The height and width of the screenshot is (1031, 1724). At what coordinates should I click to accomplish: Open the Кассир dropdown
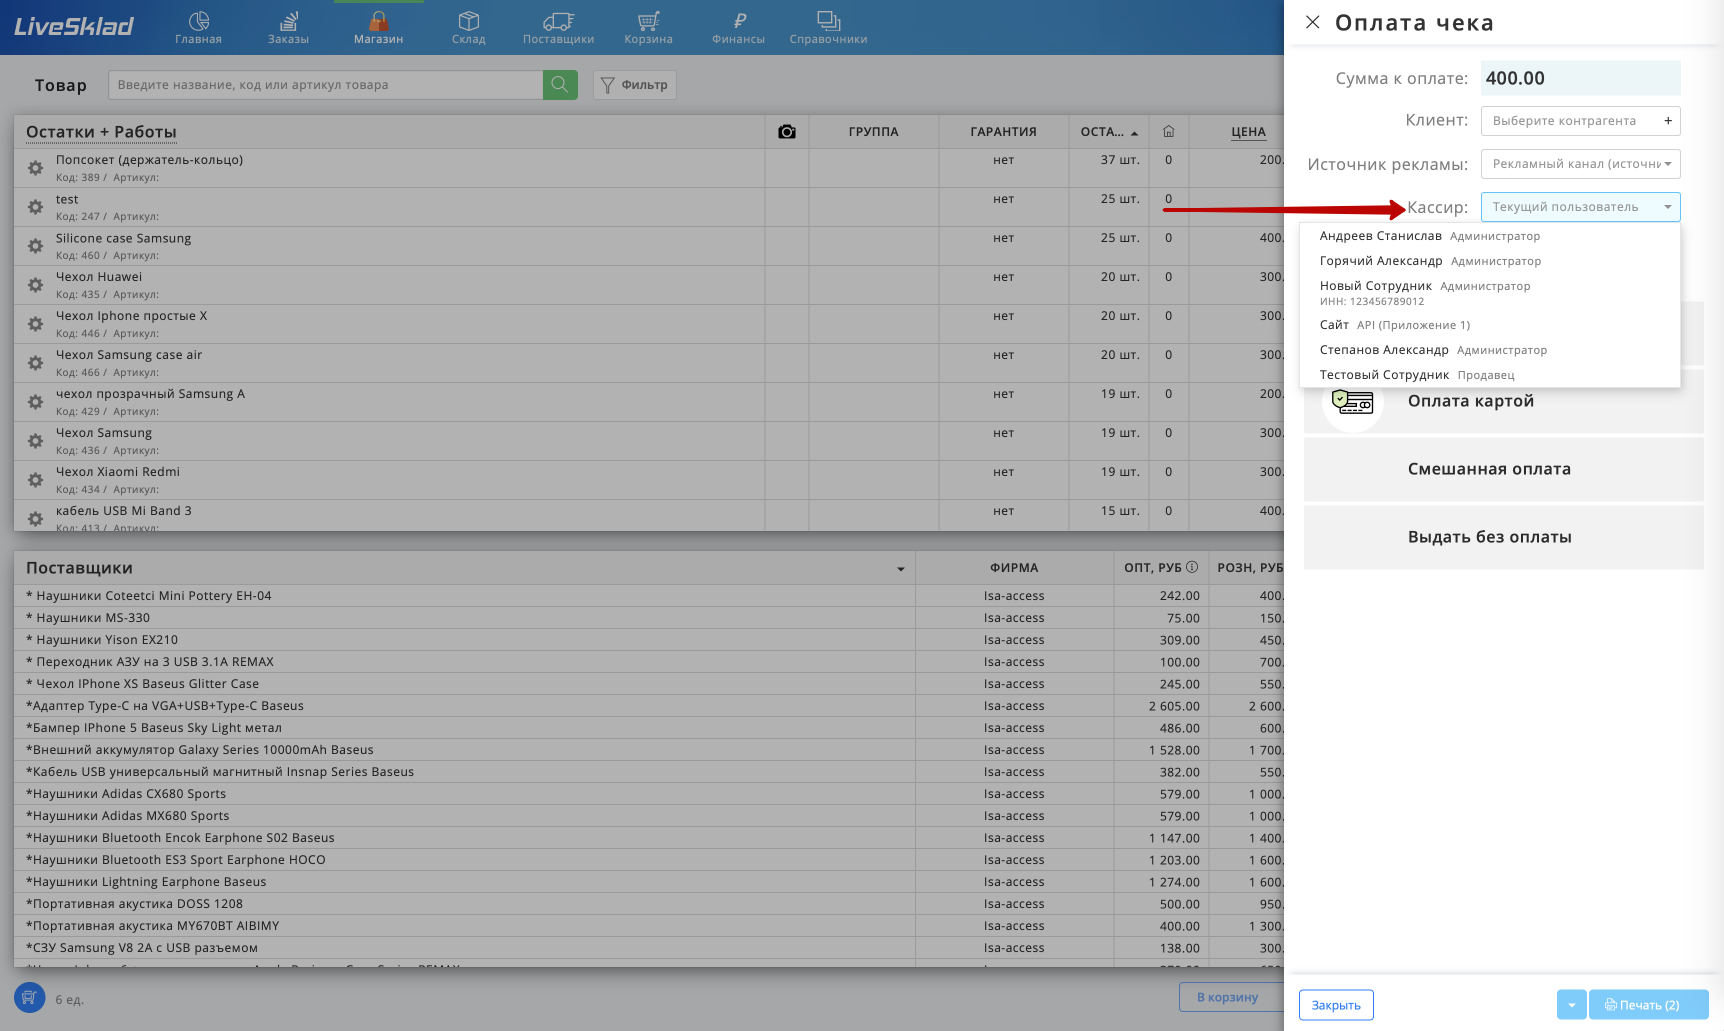[x=1580, y=207]
